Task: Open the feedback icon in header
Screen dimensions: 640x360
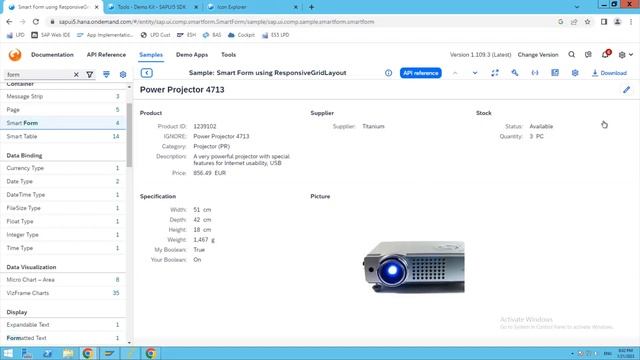Action: point(588,55)
